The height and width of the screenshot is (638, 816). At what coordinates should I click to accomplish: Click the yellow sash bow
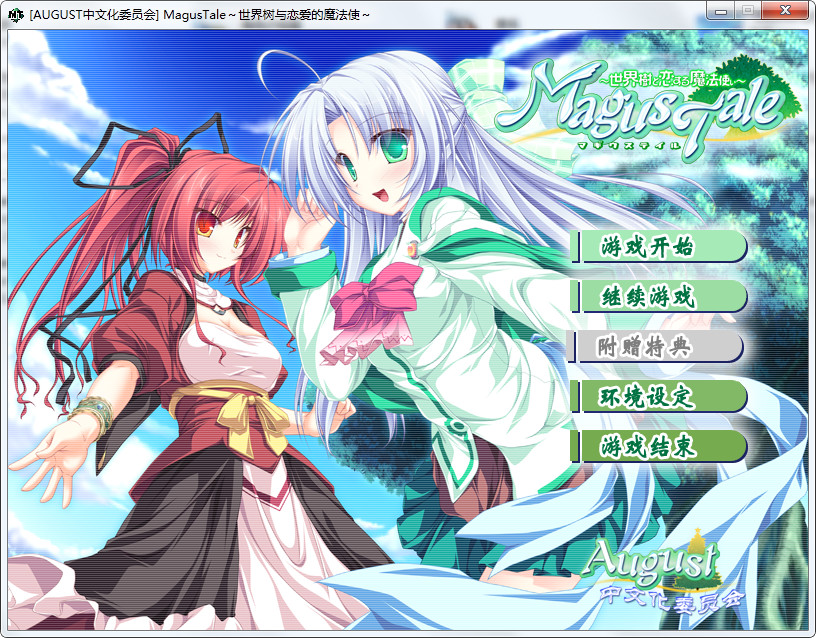click(x=220, y=410)
